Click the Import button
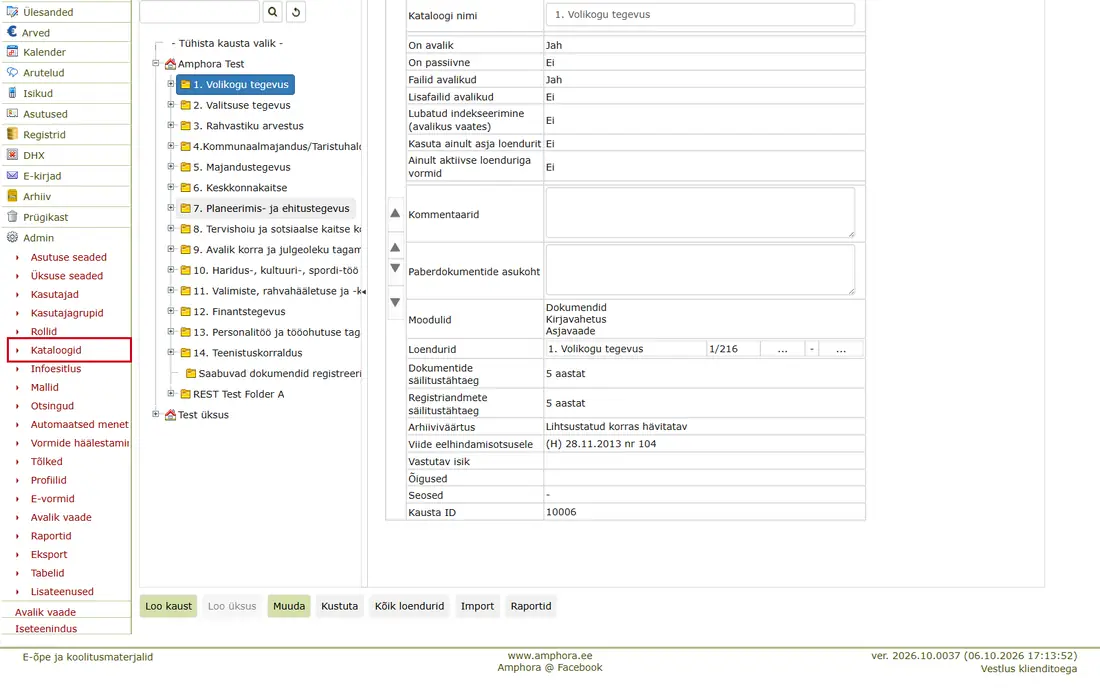 [x=477, y=606]
